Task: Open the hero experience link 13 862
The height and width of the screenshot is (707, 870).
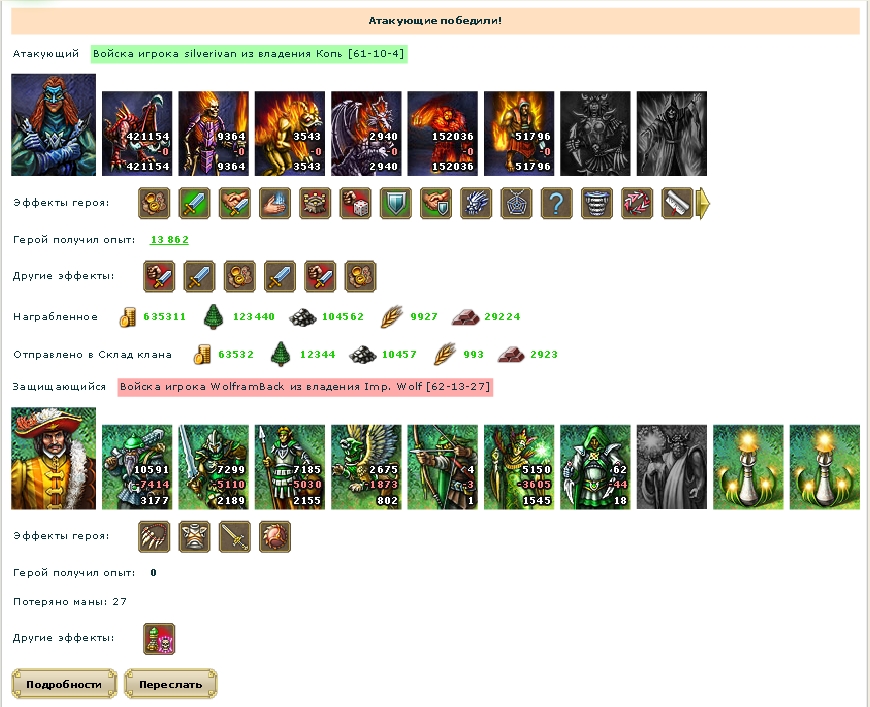Action: [x=169, y=240]
